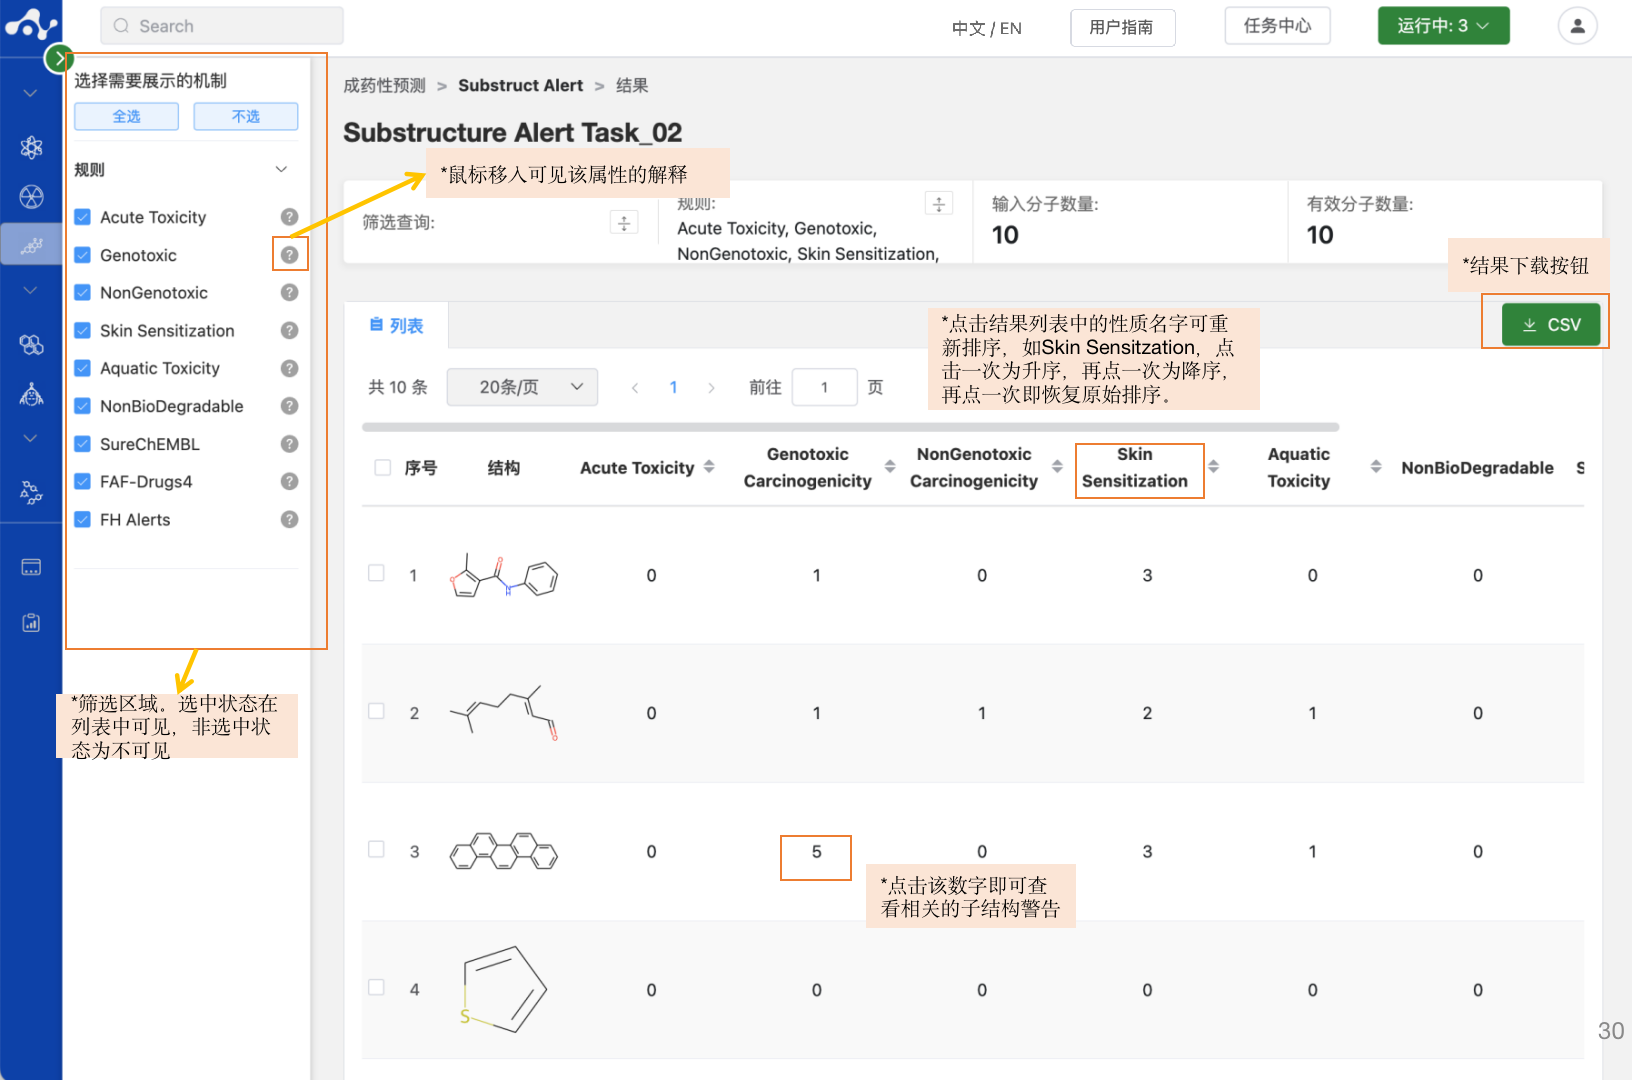Click the molecular network icon near sidebar bottom
The width and height of the screenshot is (1646, 1080).
[31, 492]
